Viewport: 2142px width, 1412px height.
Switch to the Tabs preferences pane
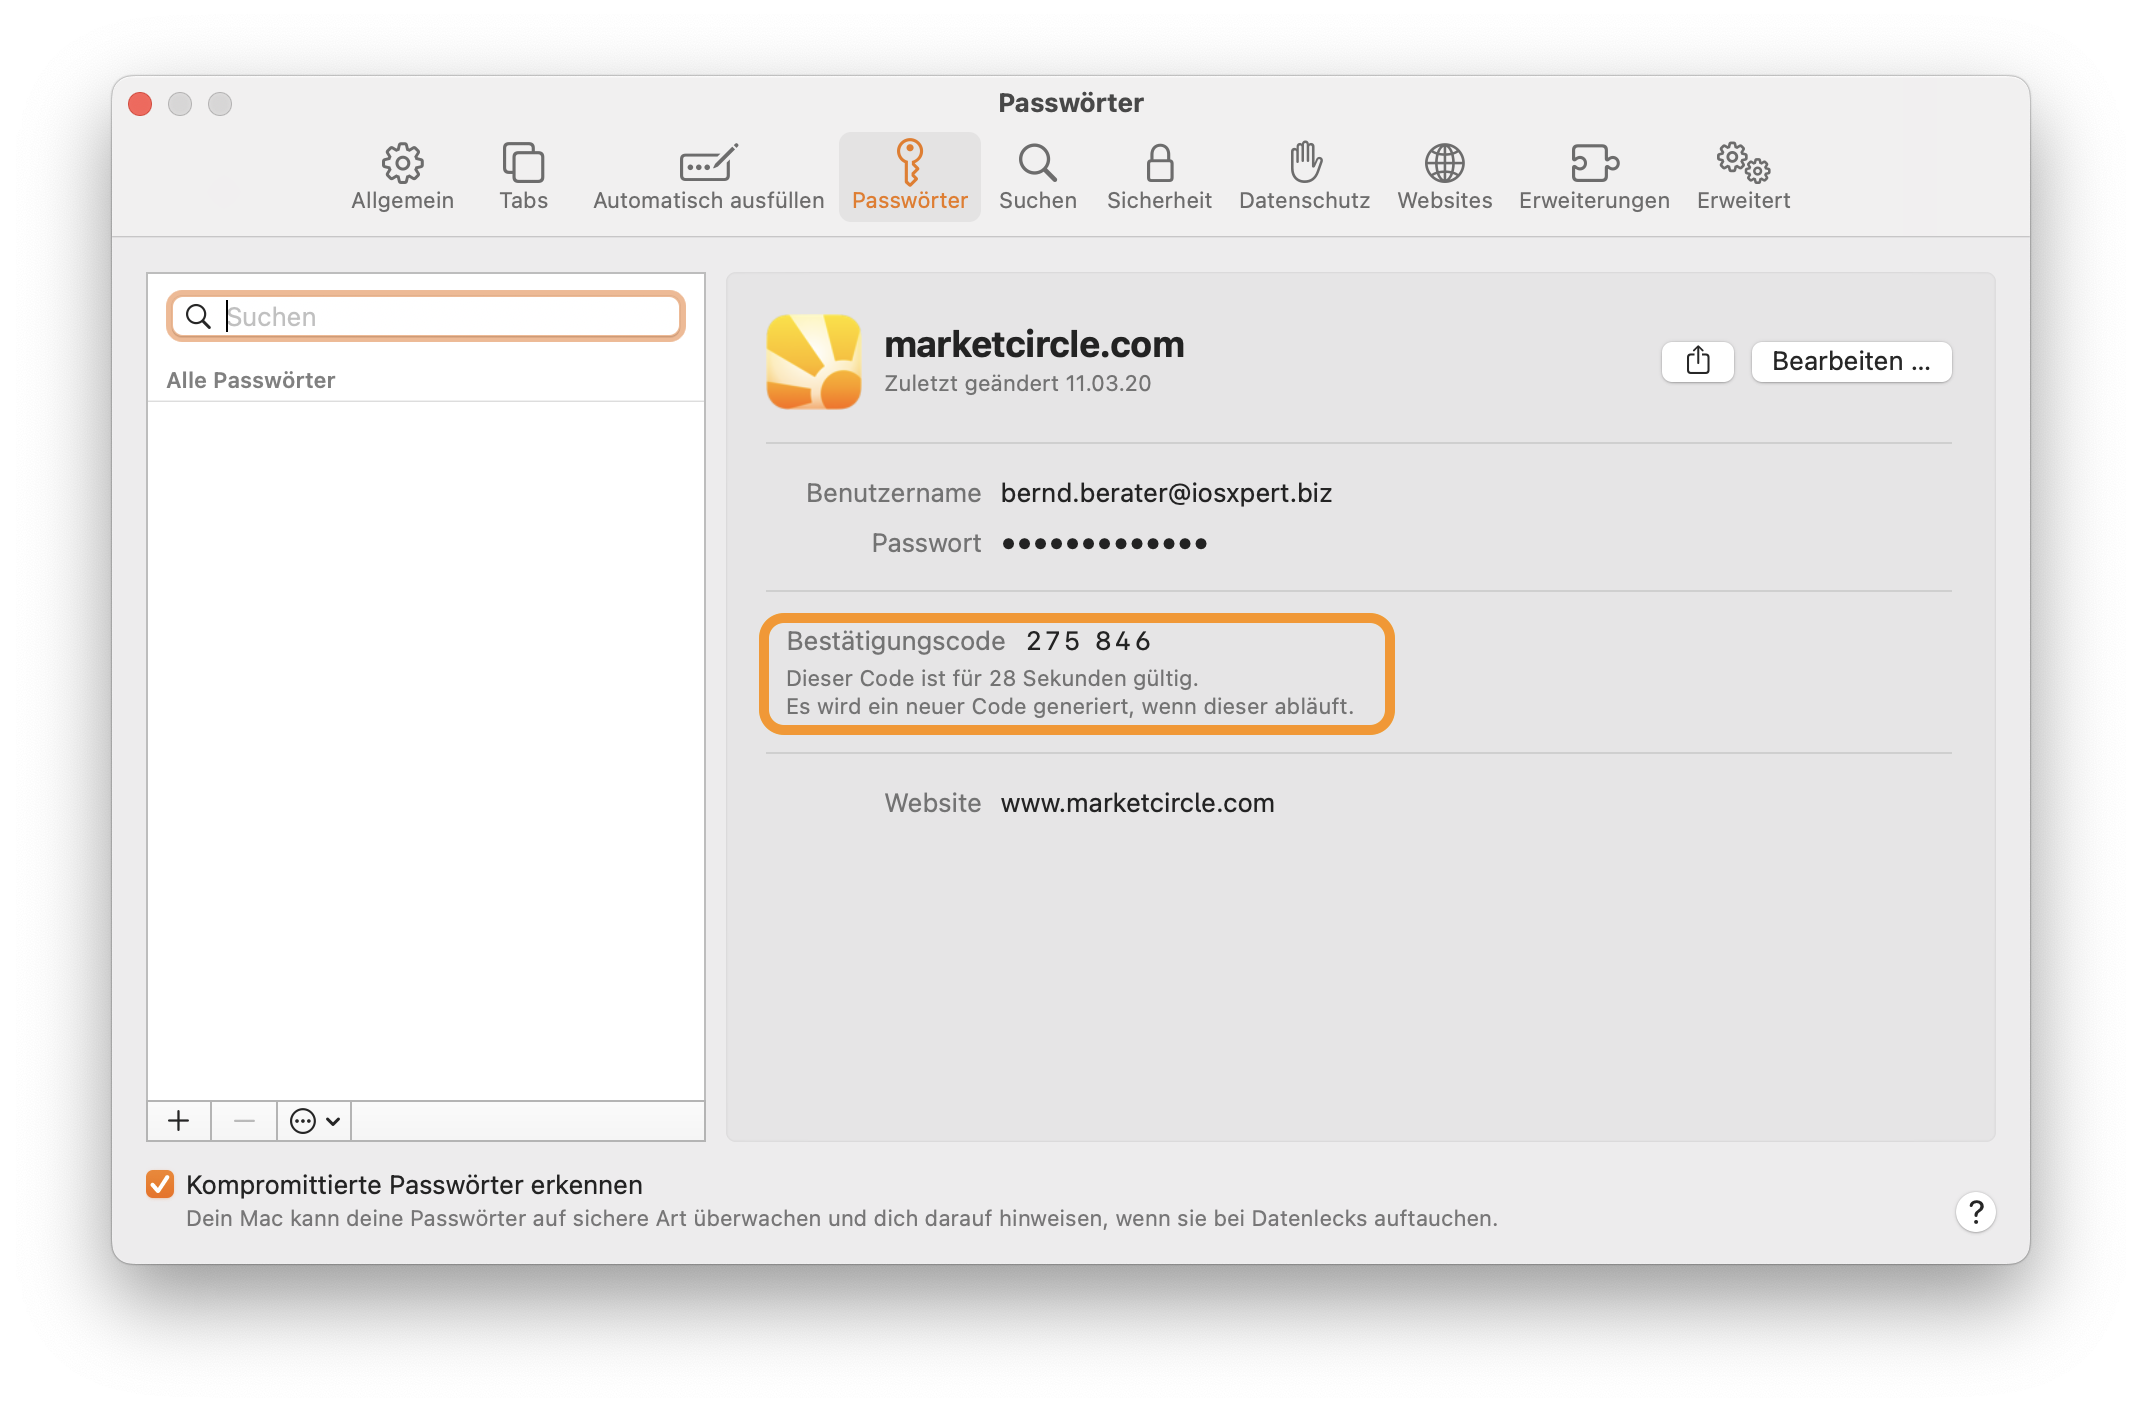pos(523,176)
